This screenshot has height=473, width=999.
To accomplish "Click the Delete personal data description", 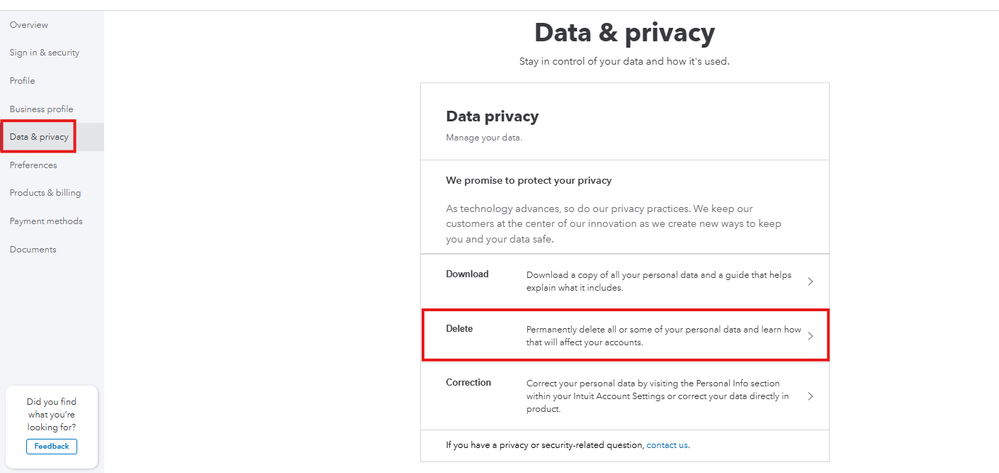I will (664, 335).
